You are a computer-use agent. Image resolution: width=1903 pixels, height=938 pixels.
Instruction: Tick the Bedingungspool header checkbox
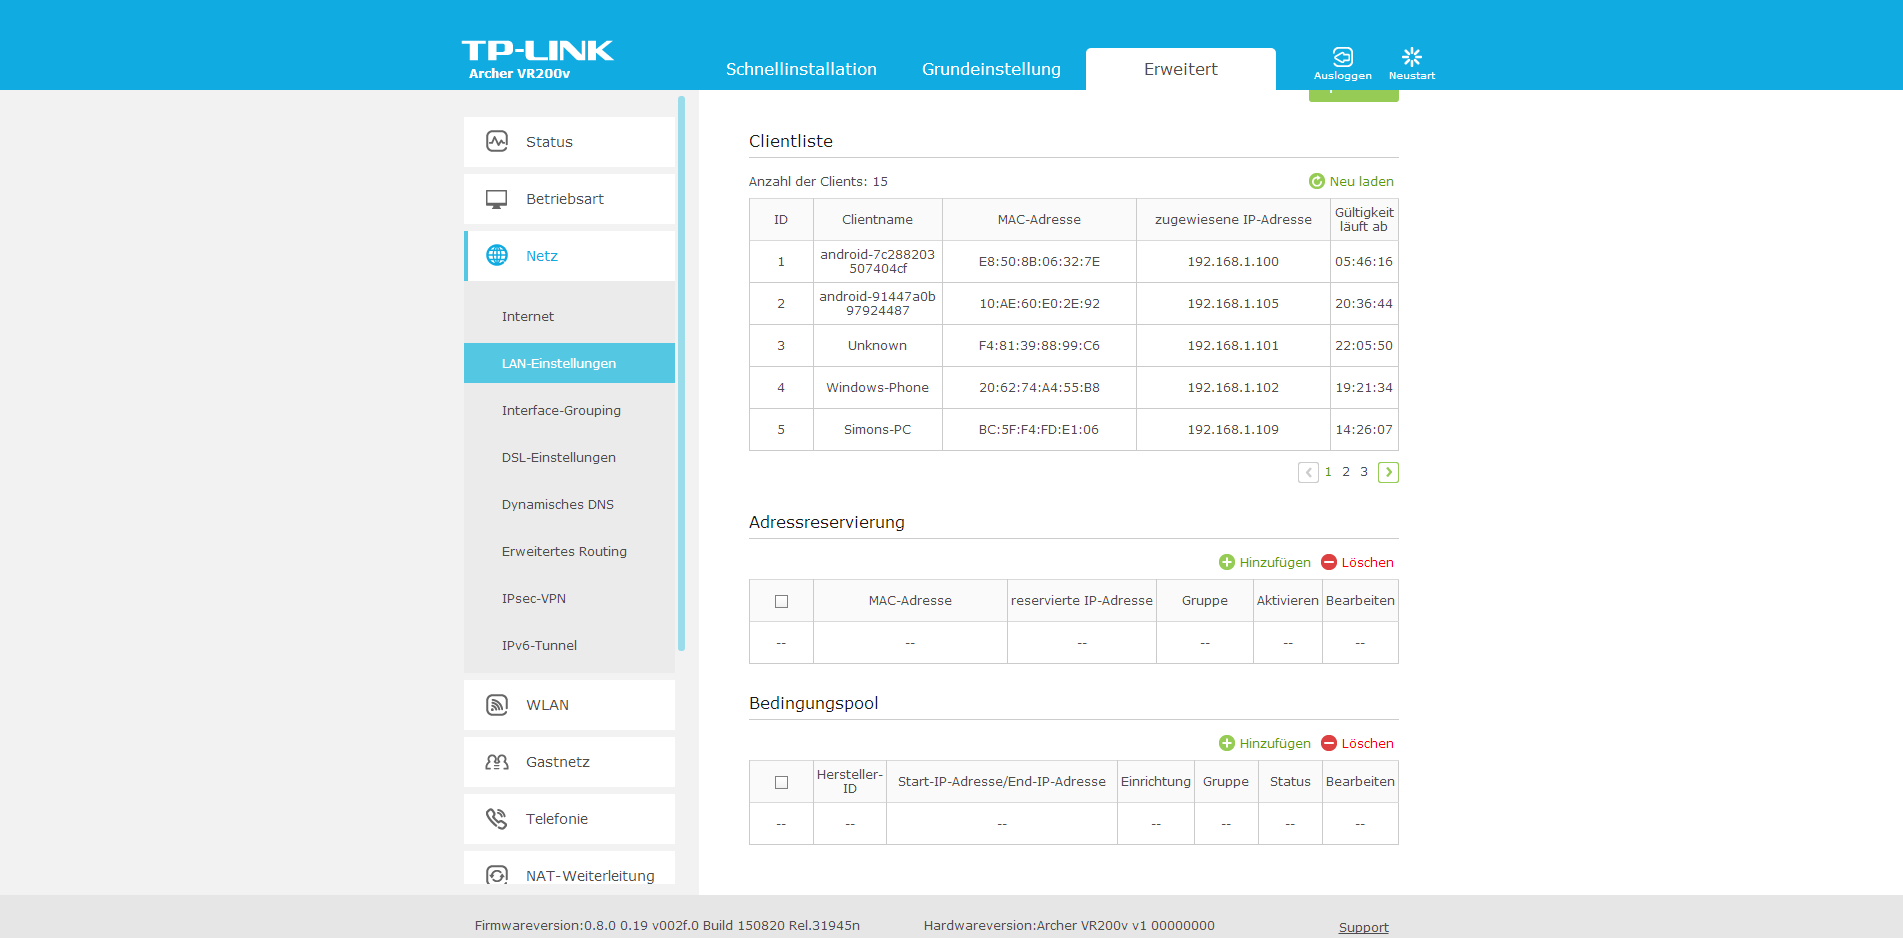pos(781,782)
